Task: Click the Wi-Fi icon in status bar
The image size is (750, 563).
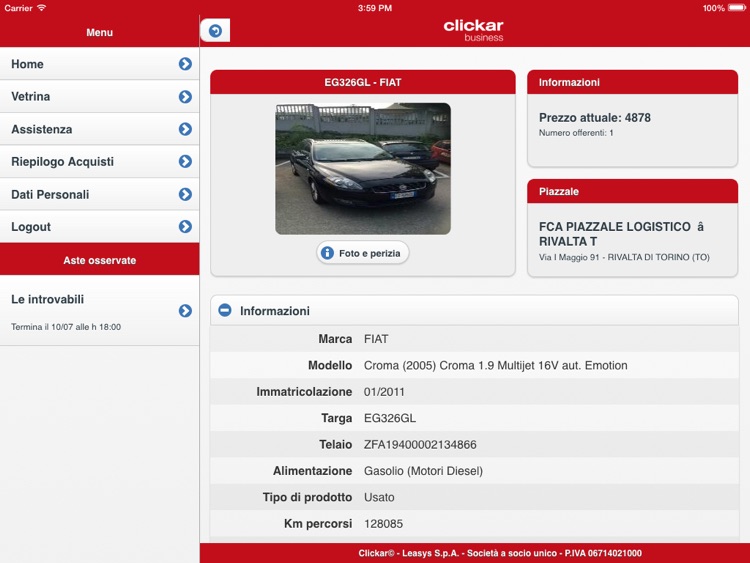Action: click(x=42, y=8)
